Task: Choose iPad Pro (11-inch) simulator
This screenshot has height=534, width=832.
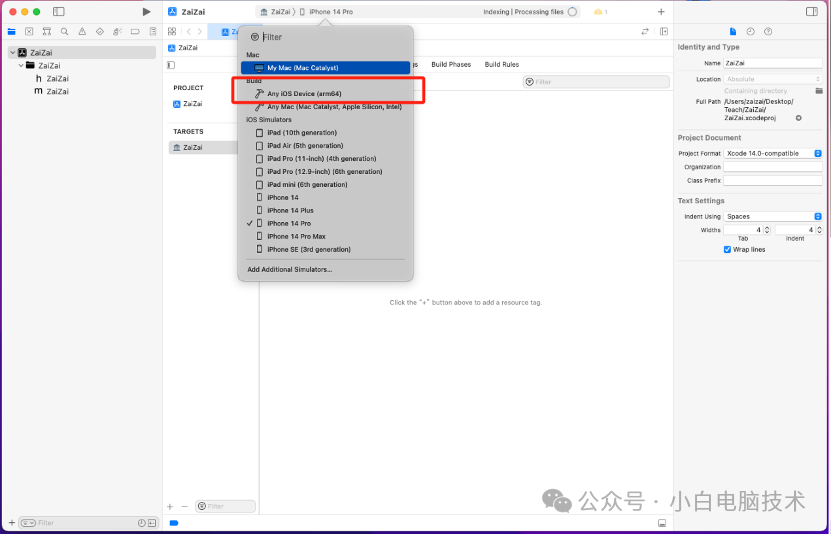Action: [x=325, y=159]
